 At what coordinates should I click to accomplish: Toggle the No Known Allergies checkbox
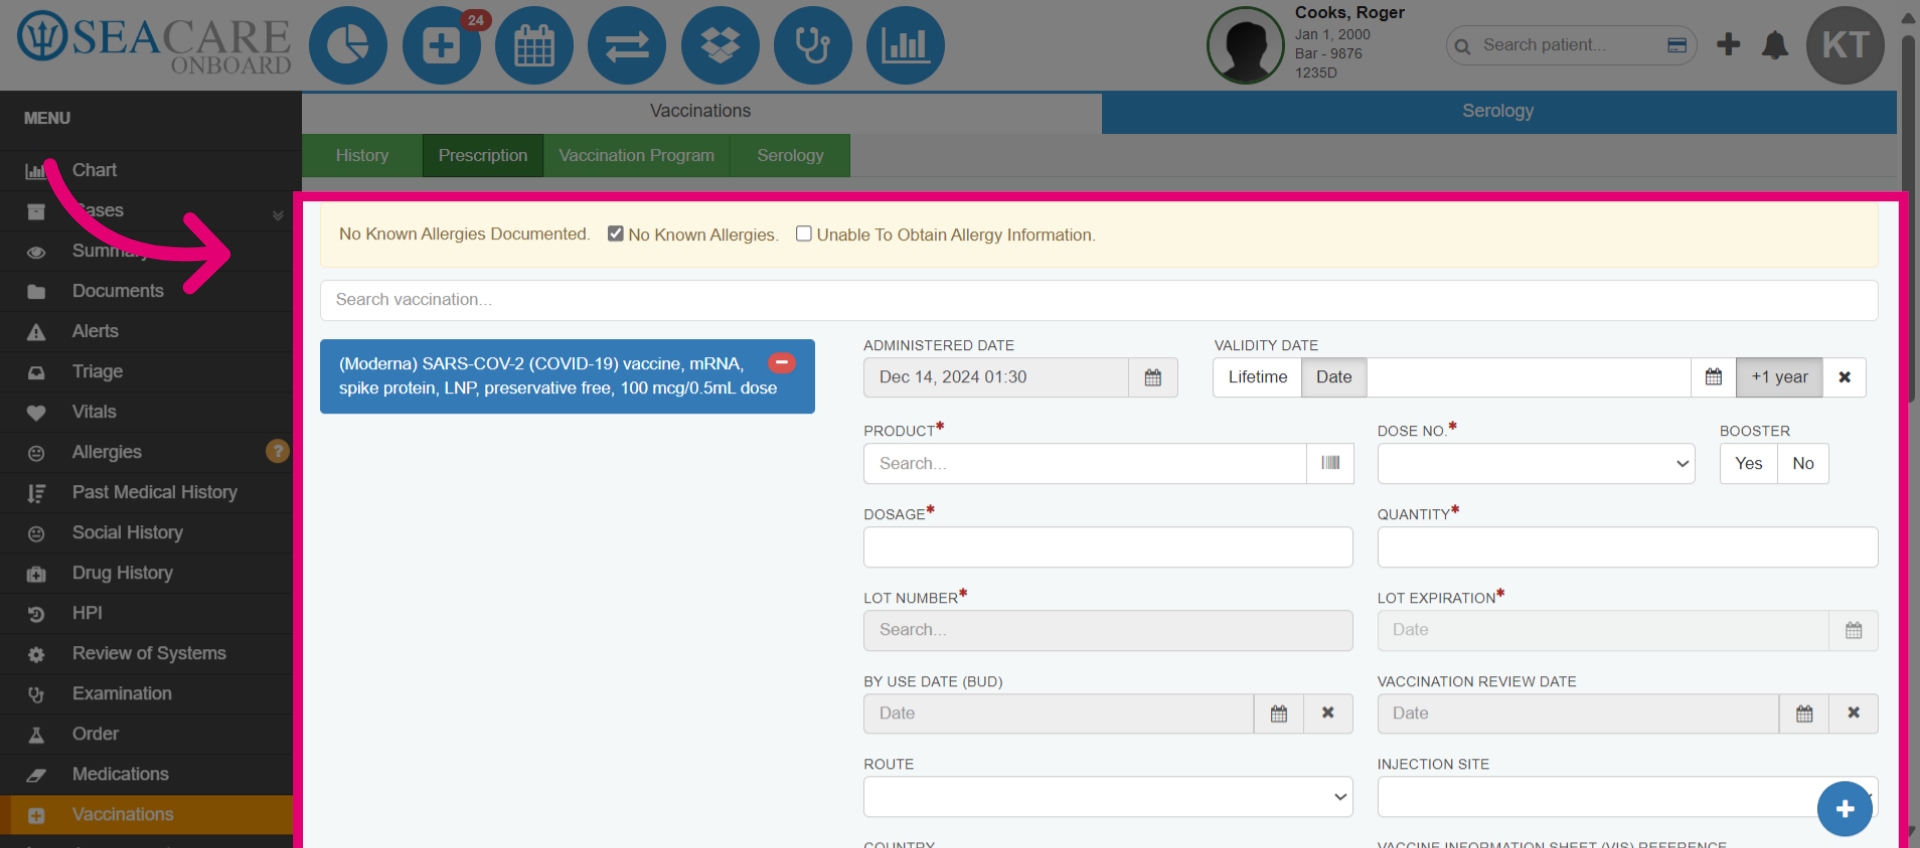(x=616, y=233)
